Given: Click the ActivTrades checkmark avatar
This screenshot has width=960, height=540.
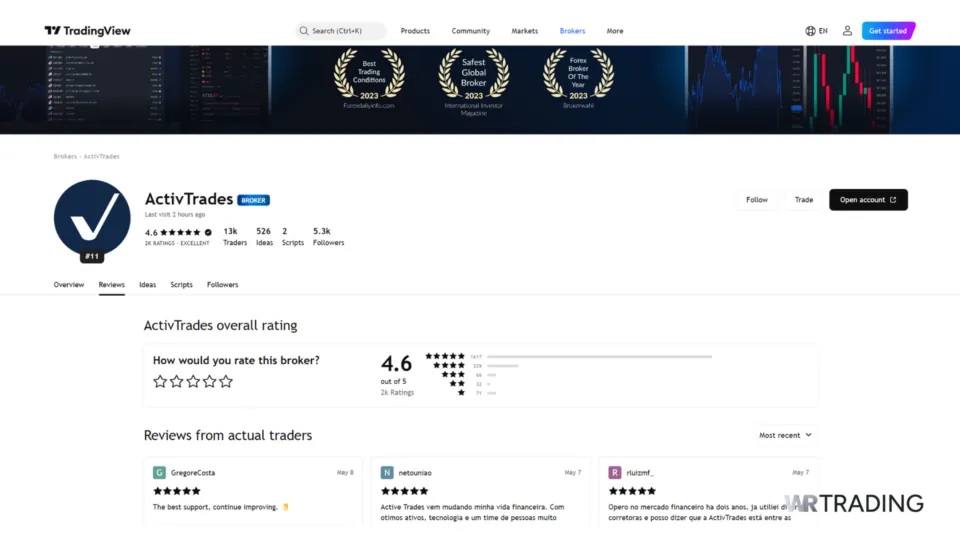Looking at the screenshot, I should coord(92,218).
